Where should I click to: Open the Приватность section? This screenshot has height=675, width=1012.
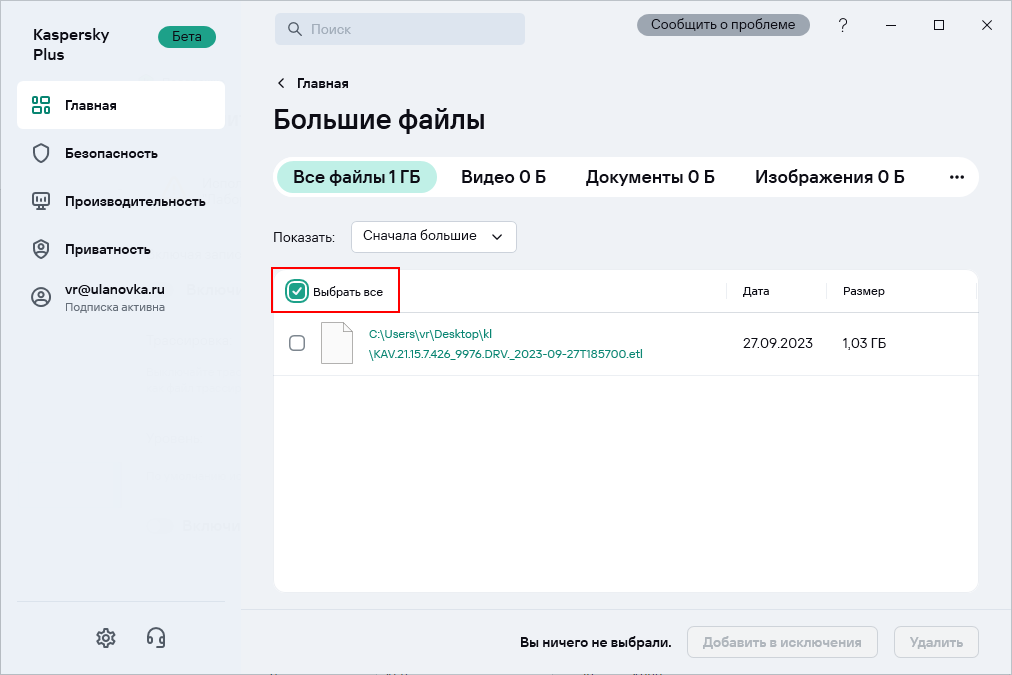(121, 249)
